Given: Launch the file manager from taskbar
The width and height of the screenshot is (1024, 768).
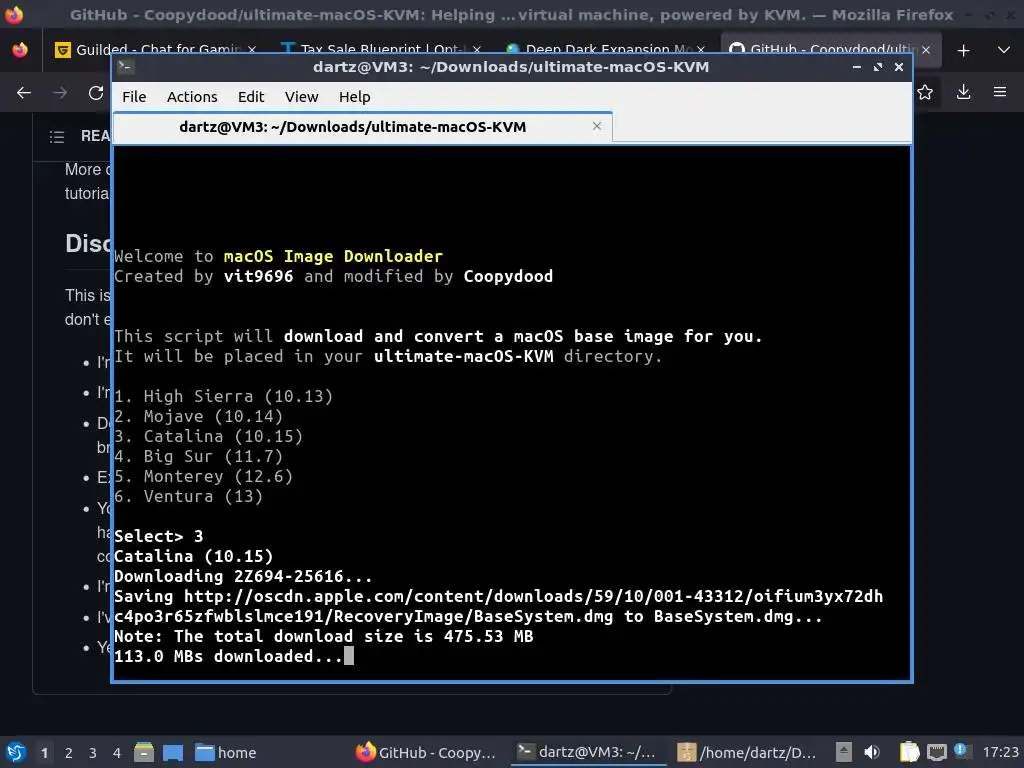Looking at the screenshot, I should pyautogui.click(x=144, y=752).
